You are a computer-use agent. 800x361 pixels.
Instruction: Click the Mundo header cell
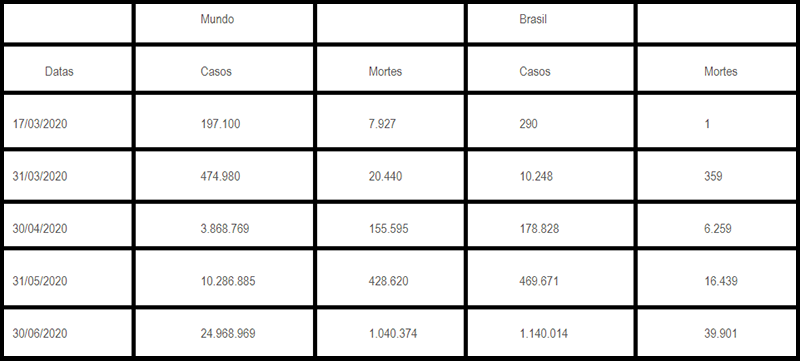pyautogui.click(x=223, y=23)
